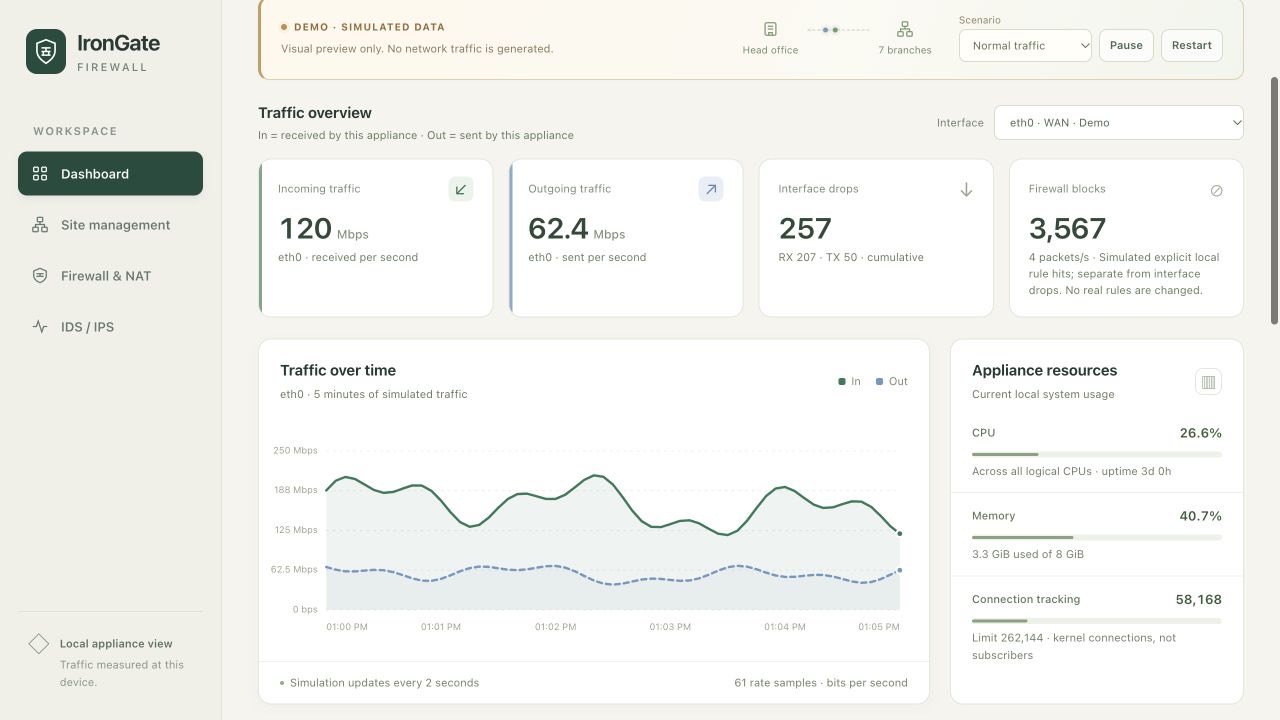Toggle the In series legend

pos(849,381)
